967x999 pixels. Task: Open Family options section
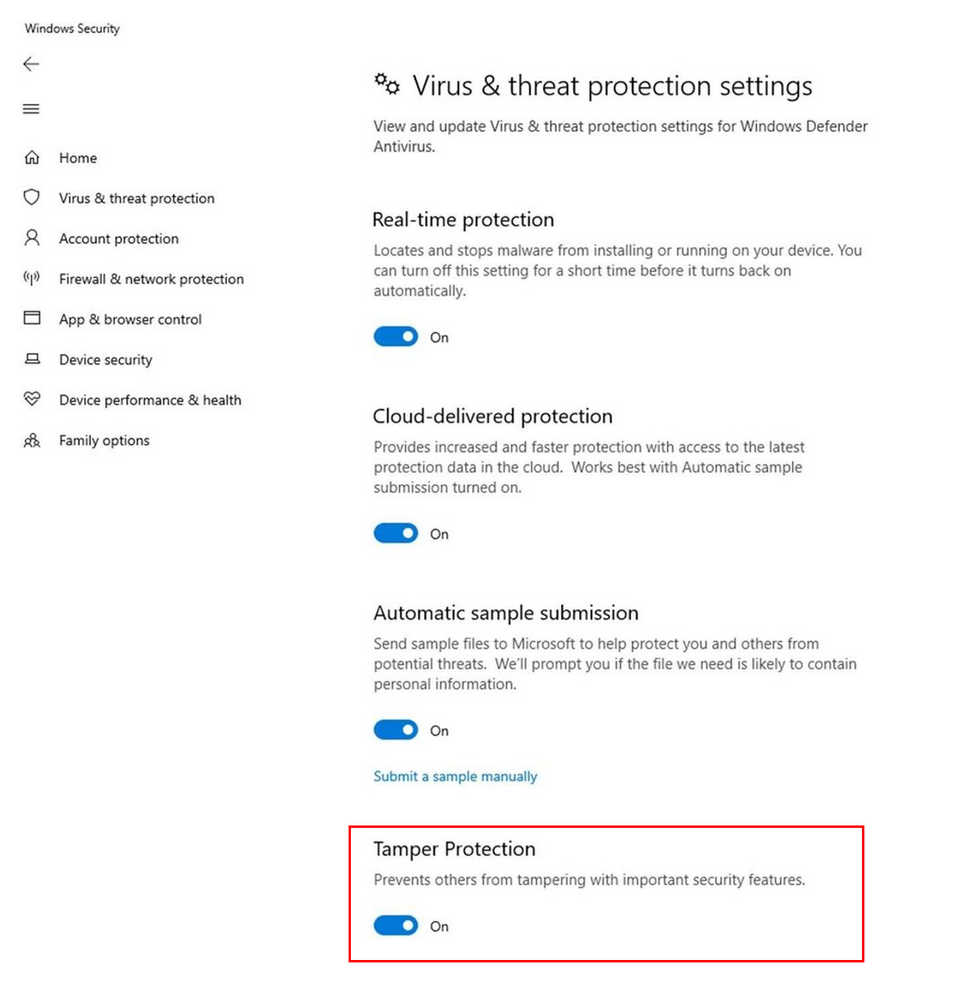tap(104, 440)
